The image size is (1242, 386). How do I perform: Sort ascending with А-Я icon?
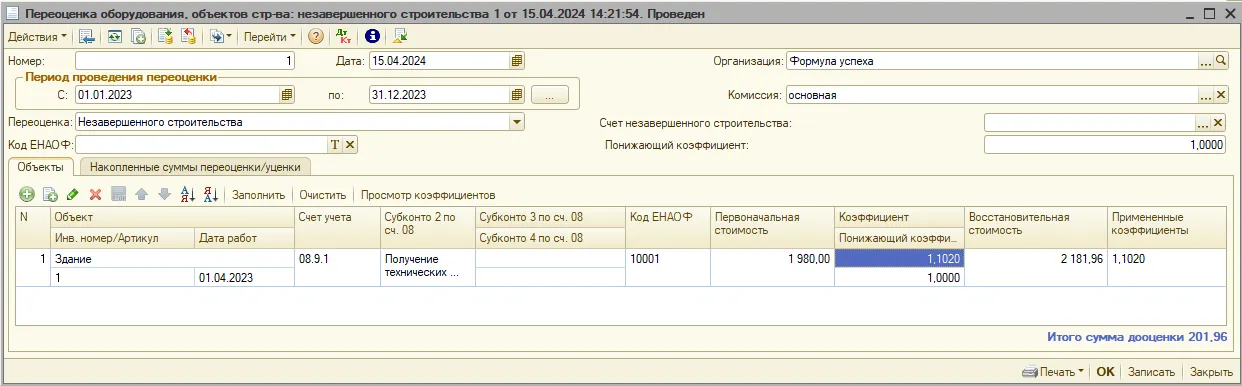[188, 195]
